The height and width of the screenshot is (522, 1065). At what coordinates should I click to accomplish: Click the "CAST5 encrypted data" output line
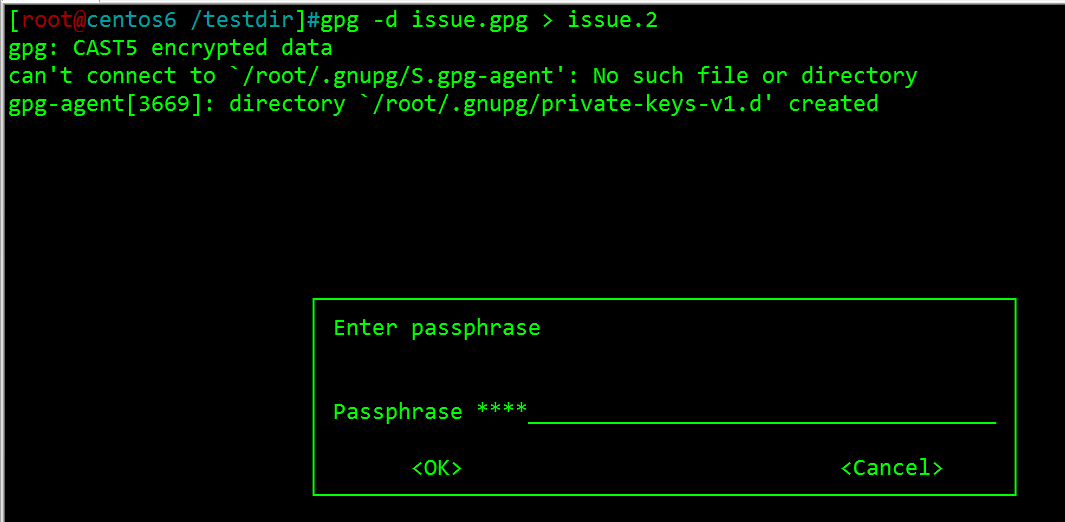(202, 49)
